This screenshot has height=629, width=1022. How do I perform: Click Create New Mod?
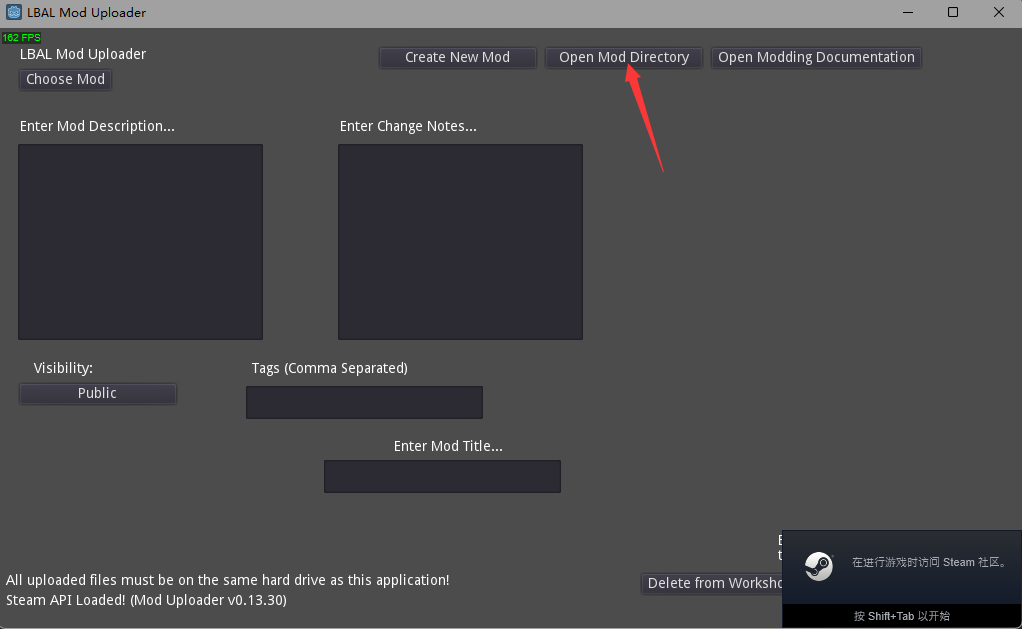pos(458,57)
